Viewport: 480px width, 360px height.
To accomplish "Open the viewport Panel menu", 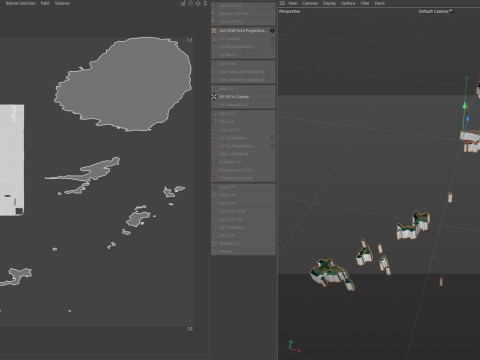I will [x=380, y=3].
